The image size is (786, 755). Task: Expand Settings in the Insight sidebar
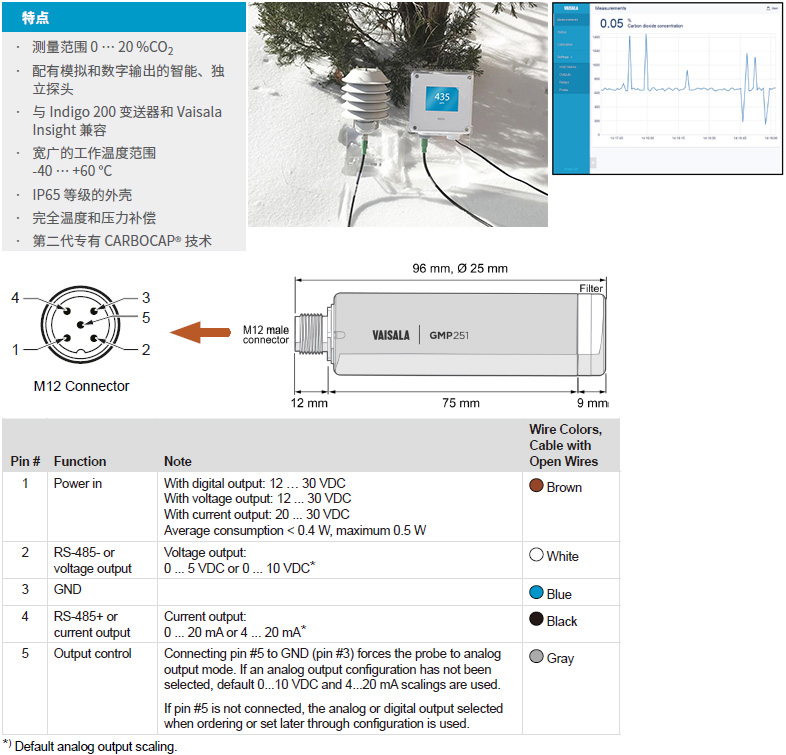564,57
